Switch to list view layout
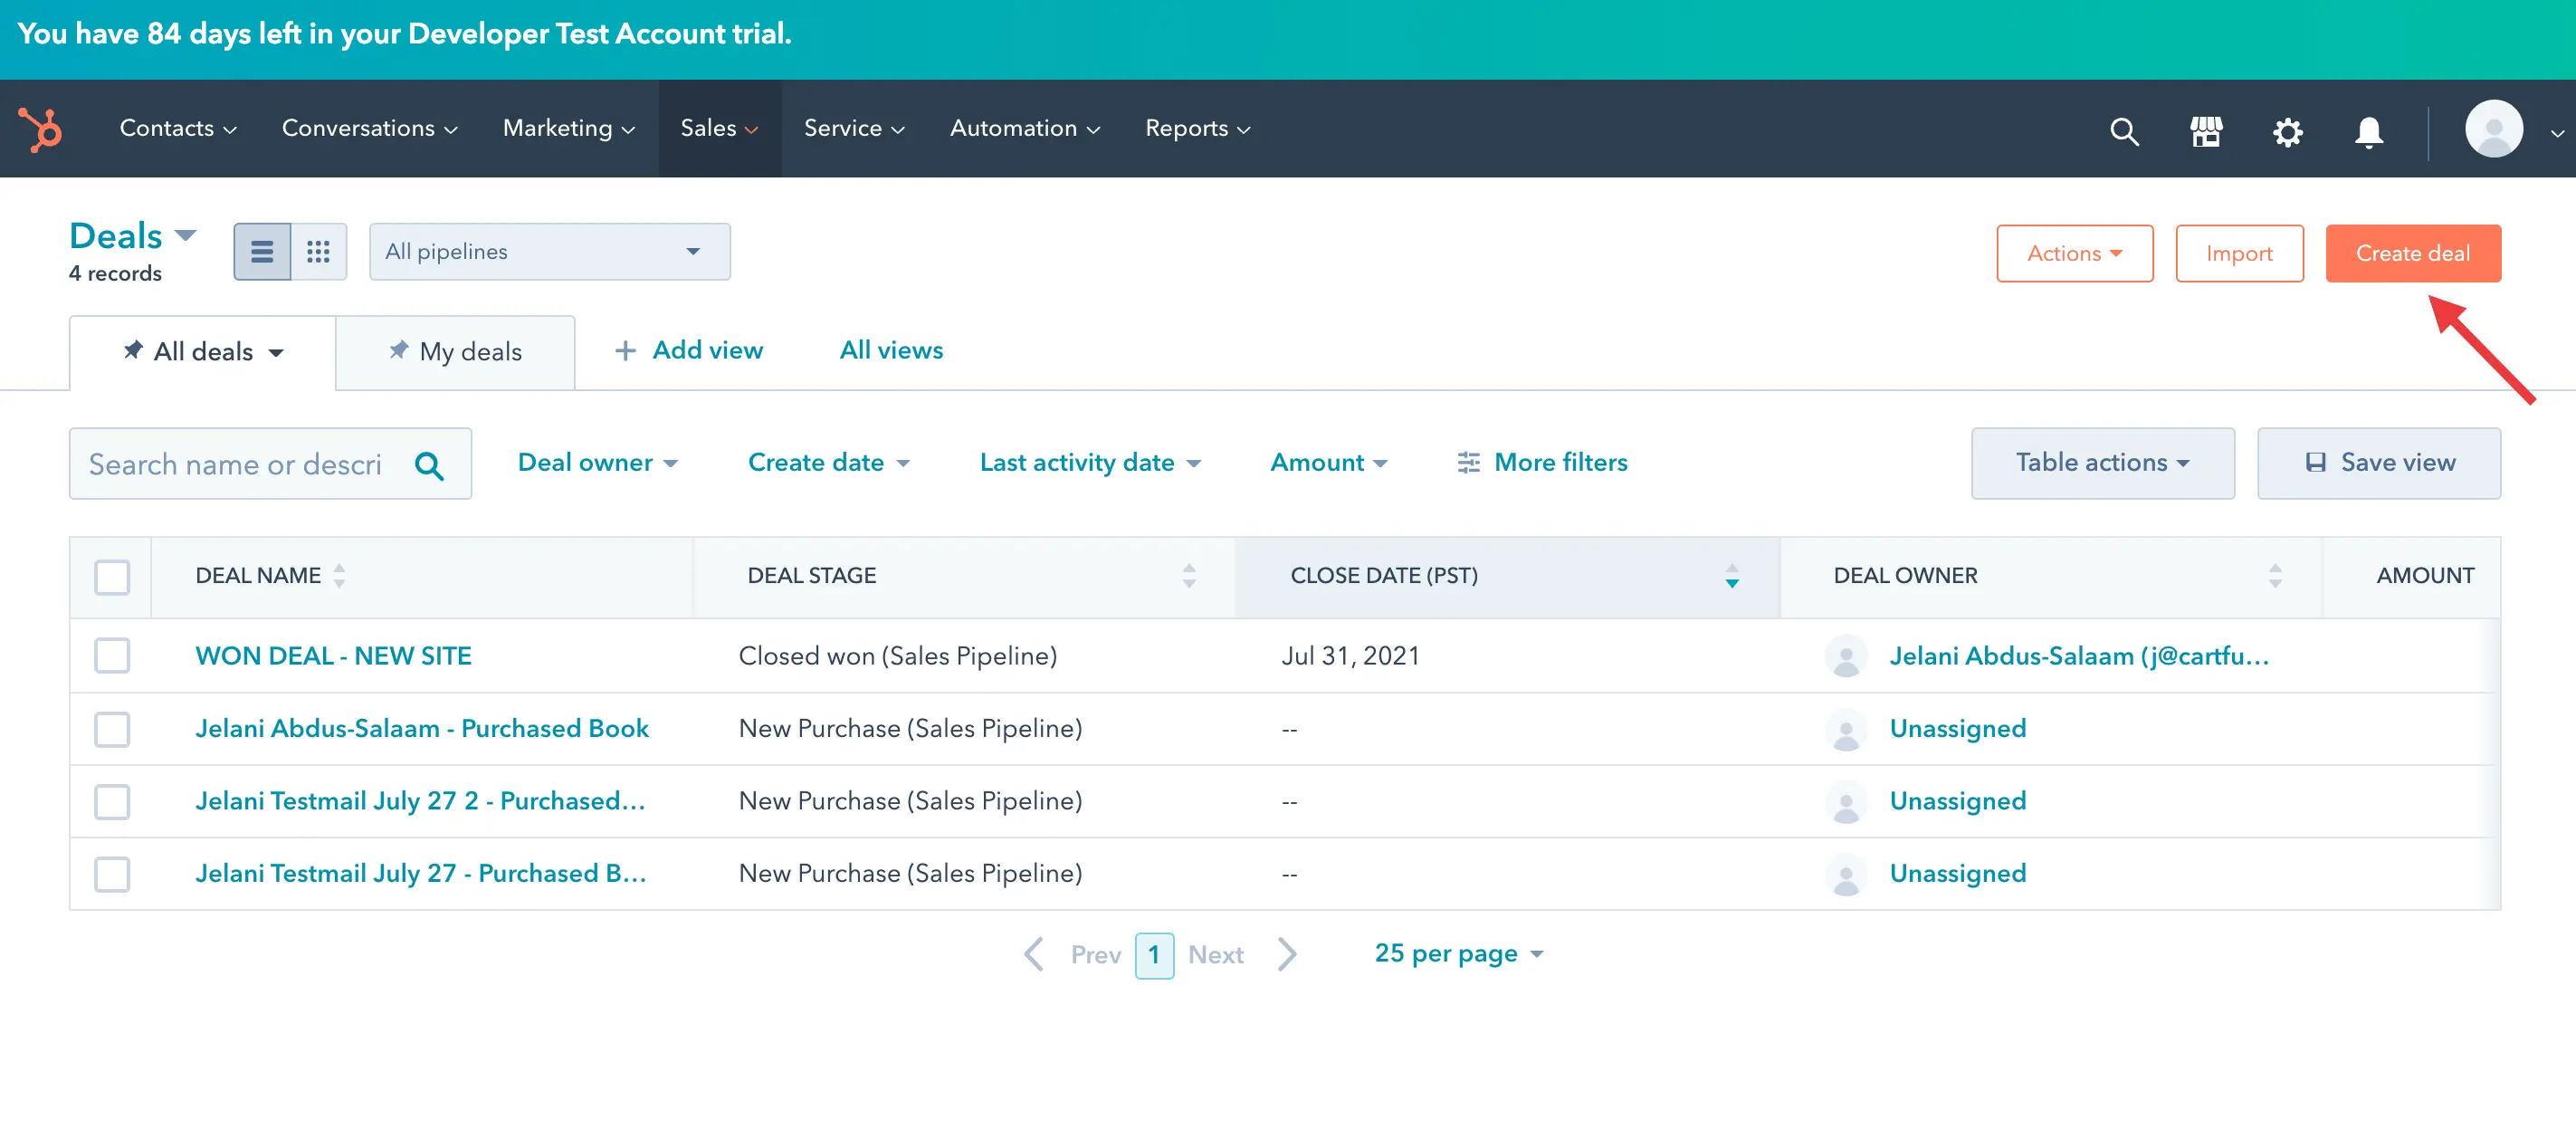 [262, 252]
